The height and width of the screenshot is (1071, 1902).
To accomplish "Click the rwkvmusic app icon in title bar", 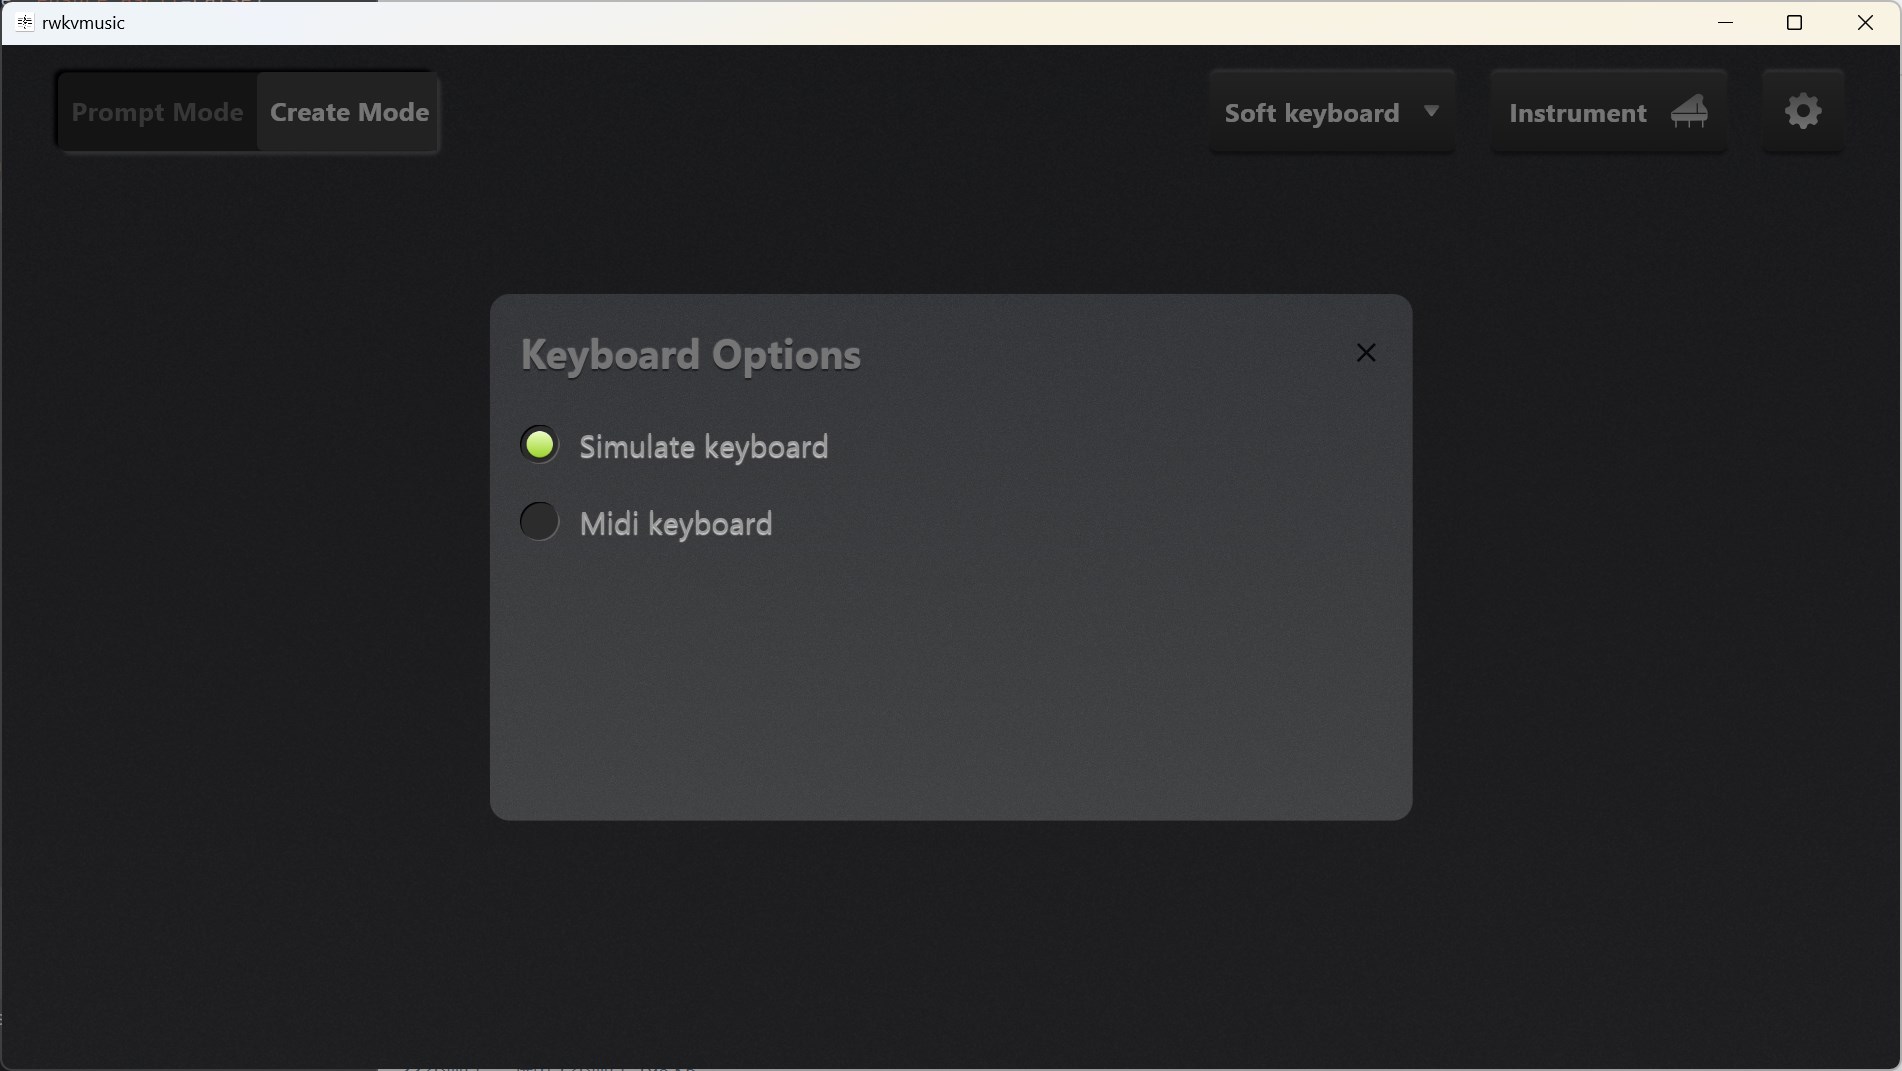I will tap(24, 22).
